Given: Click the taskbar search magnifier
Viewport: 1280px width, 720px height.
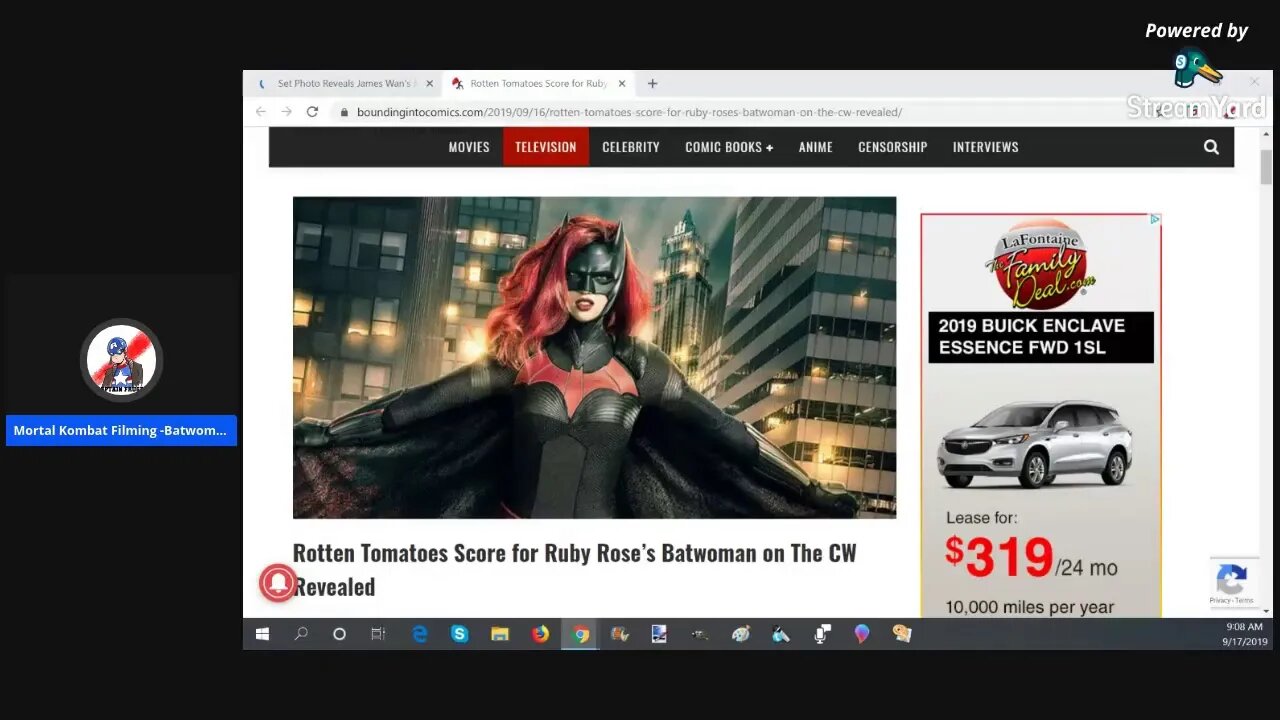Looking at the screenshot, I should (x=301, y=634).
